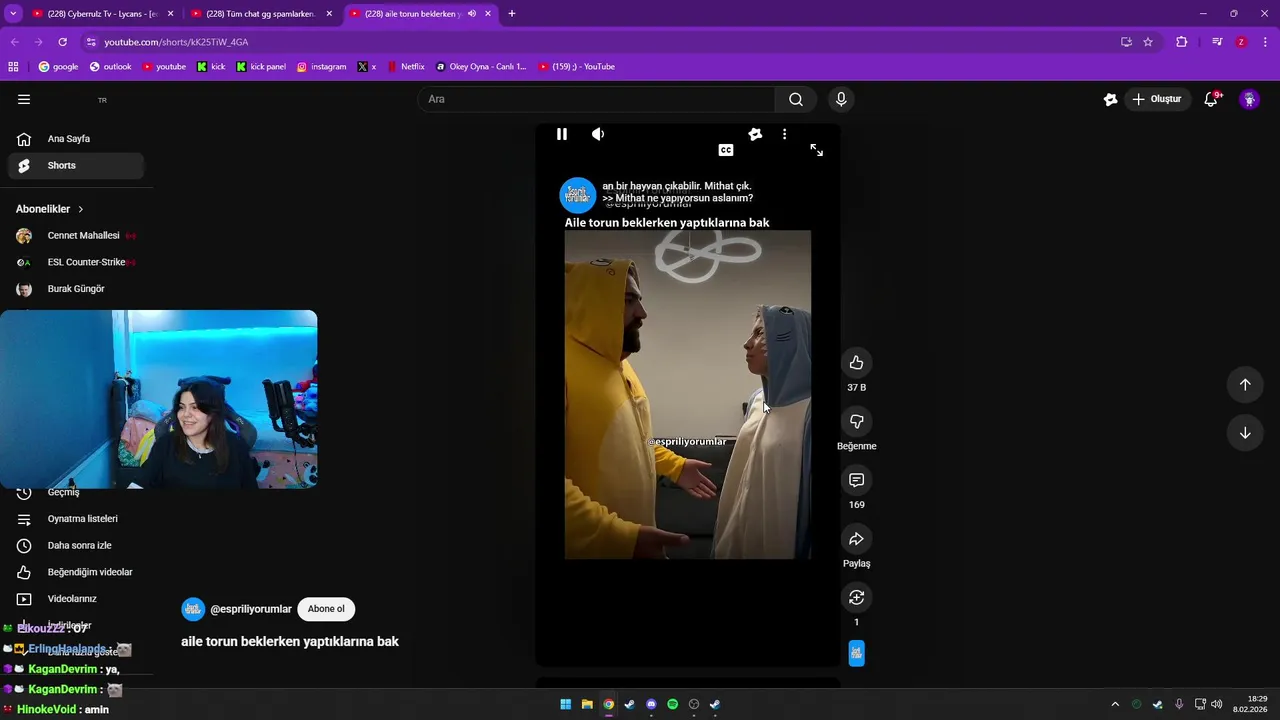Image resolution: width=1280 pixels, height=720 pixels.
Task: Open the Okey Oyna - Canlı bookmark
Action: point(481,67)
